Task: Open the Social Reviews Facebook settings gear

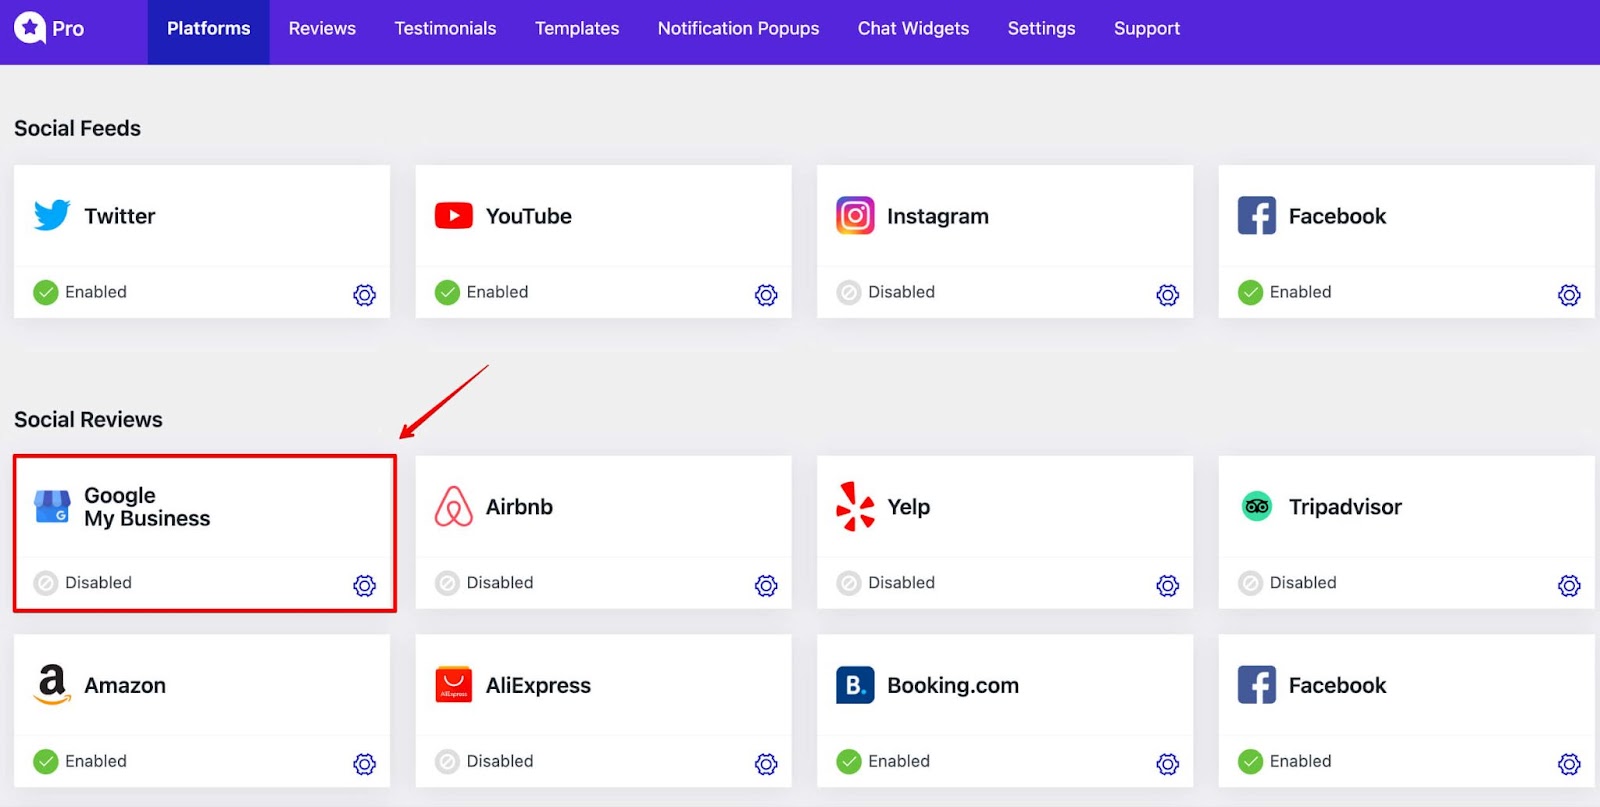Action: pyautogui.click(x=1570, y=765)
